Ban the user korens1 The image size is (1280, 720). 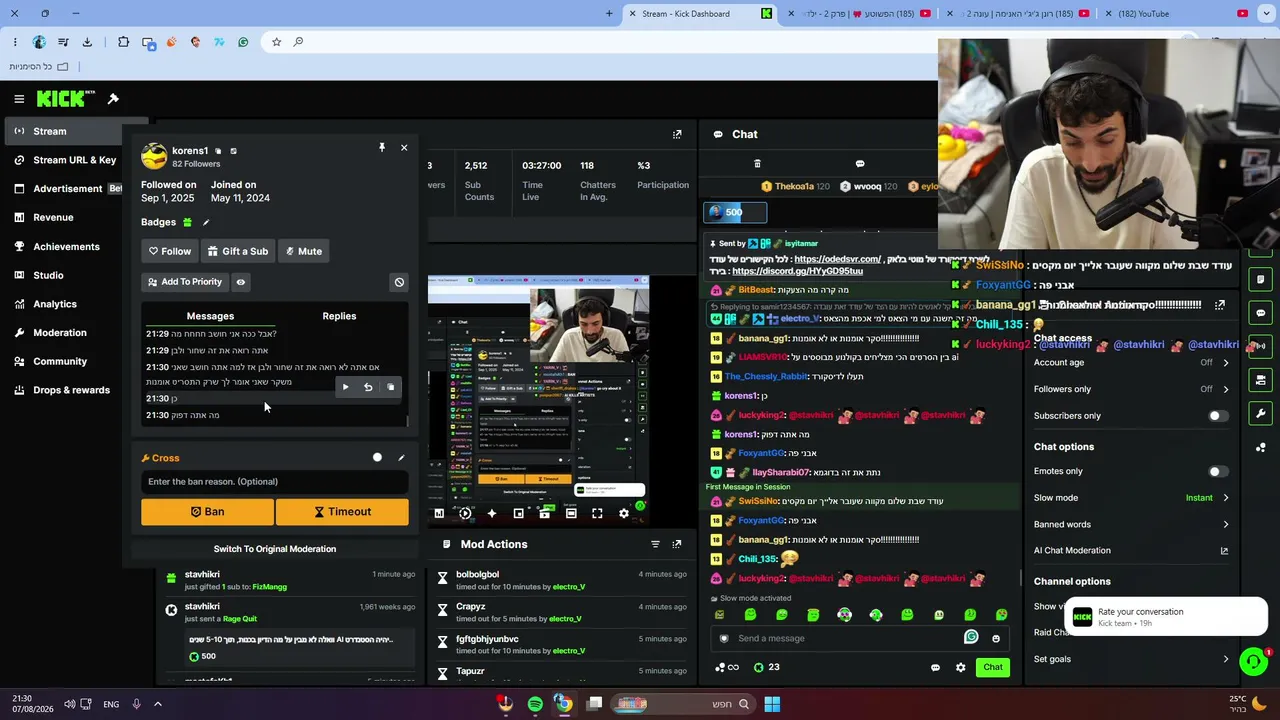click(x=207, y=512)
